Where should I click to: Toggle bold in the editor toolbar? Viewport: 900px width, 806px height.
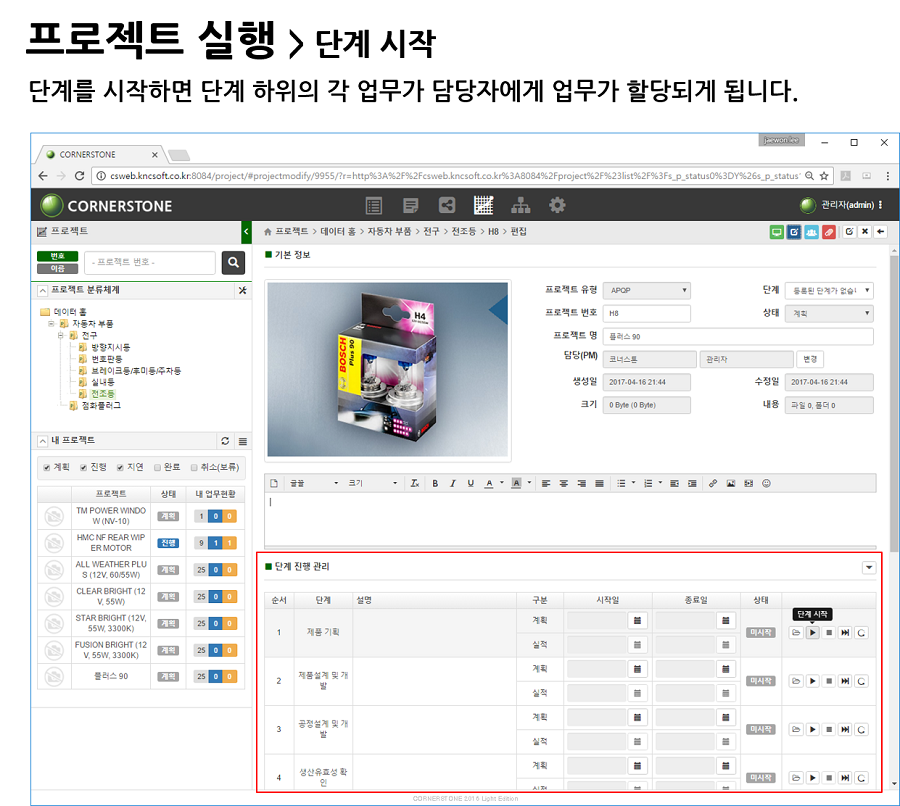tap(435, 483)
